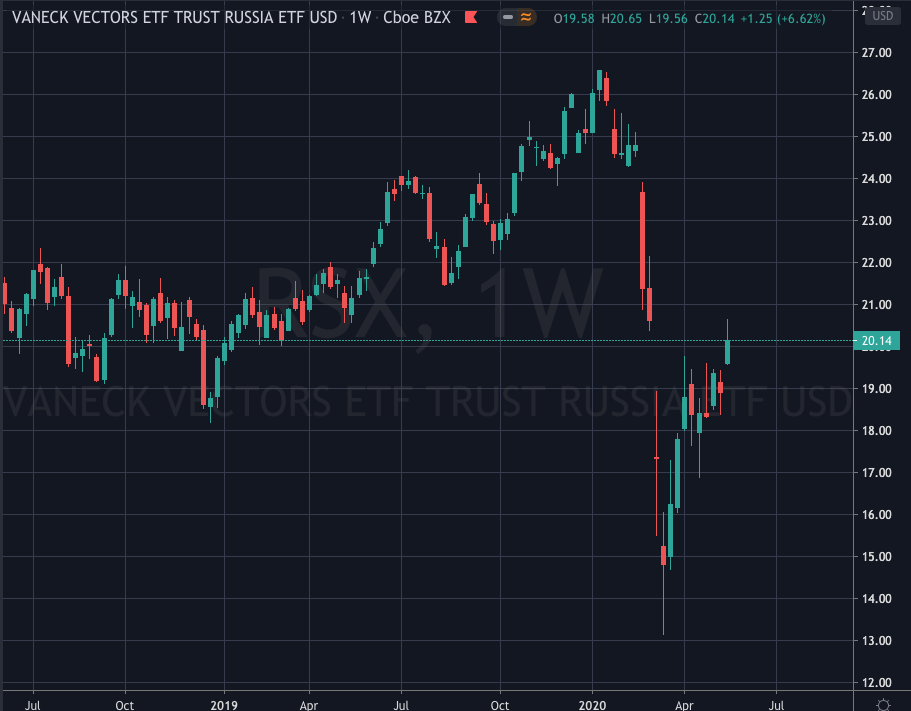Click the first Jul label on the time axis
The image size is (911, 711).
pos(33,705)
